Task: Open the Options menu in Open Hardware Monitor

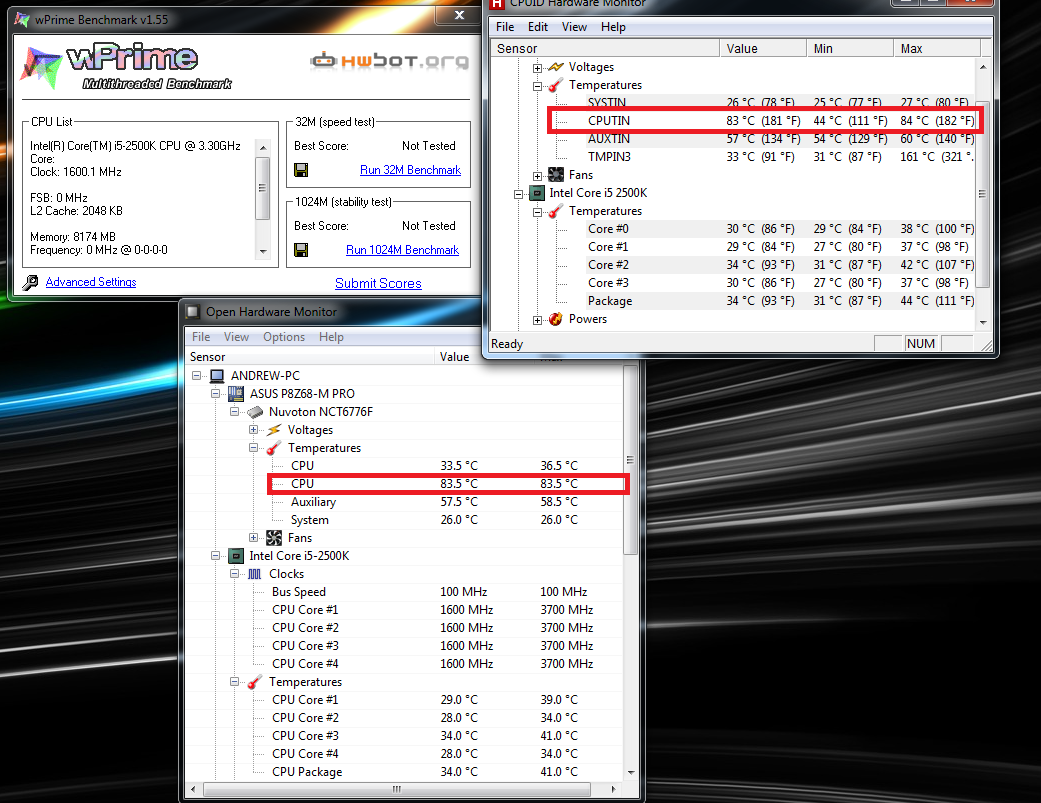Action: pos(284,337)
